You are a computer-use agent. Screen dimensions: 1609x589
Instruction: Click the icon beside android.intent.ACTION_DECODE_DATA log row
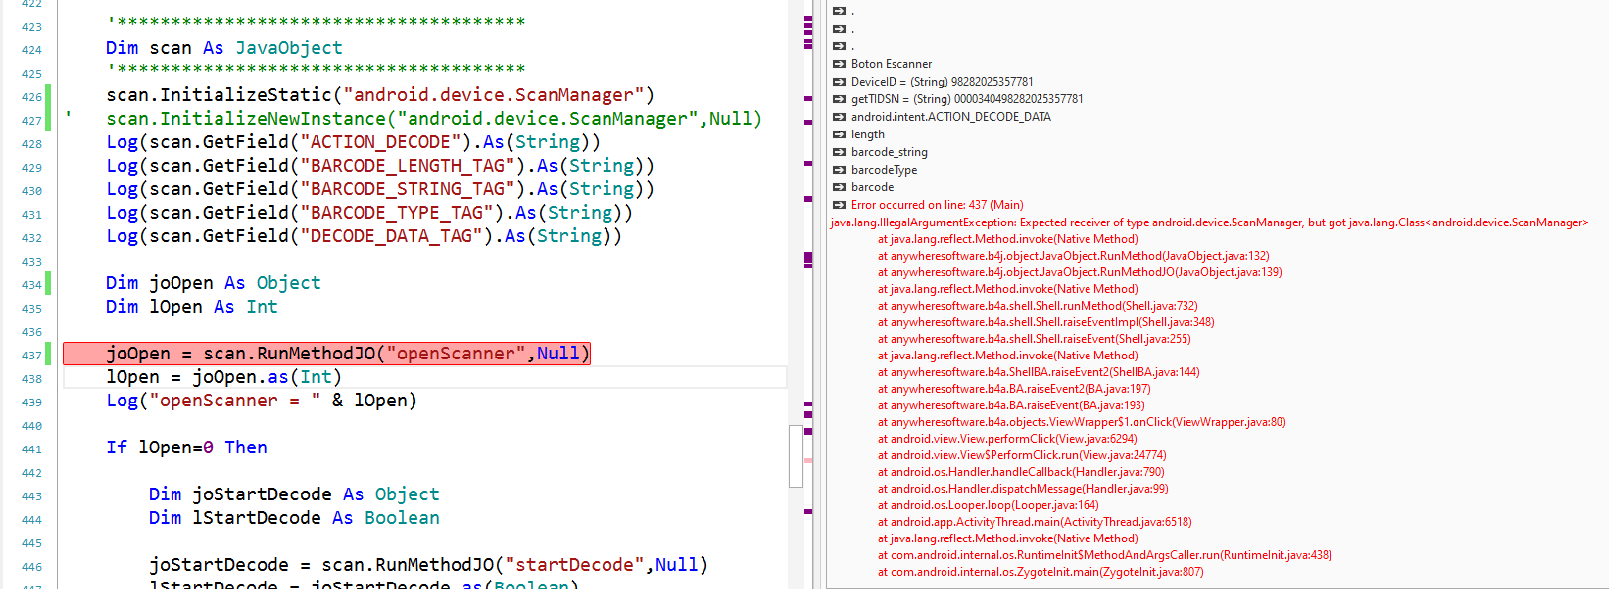pyautogui.click(x=839, y=117)
